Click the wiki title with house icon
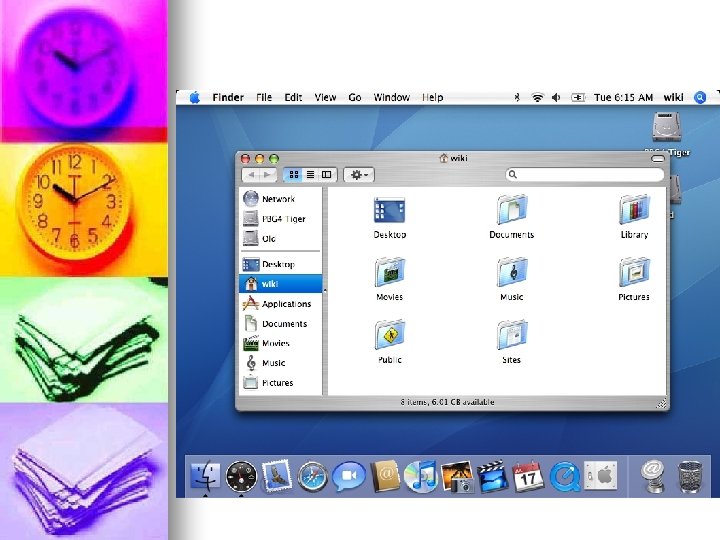This screenshot has width=720, height=540. pos(453,158)
